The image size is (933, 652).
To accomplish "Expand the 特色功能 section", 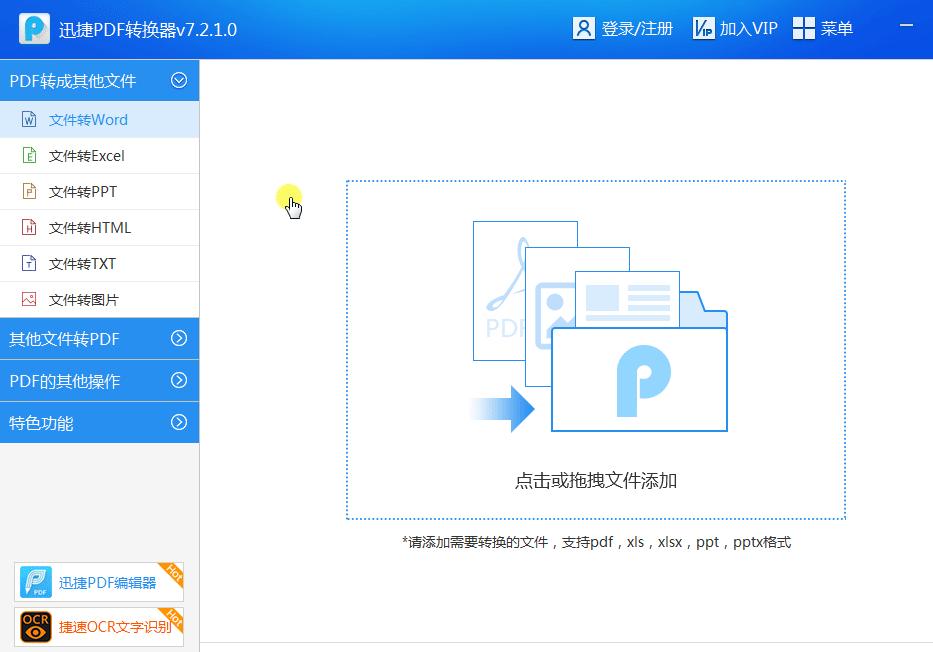I will [181, 422].
